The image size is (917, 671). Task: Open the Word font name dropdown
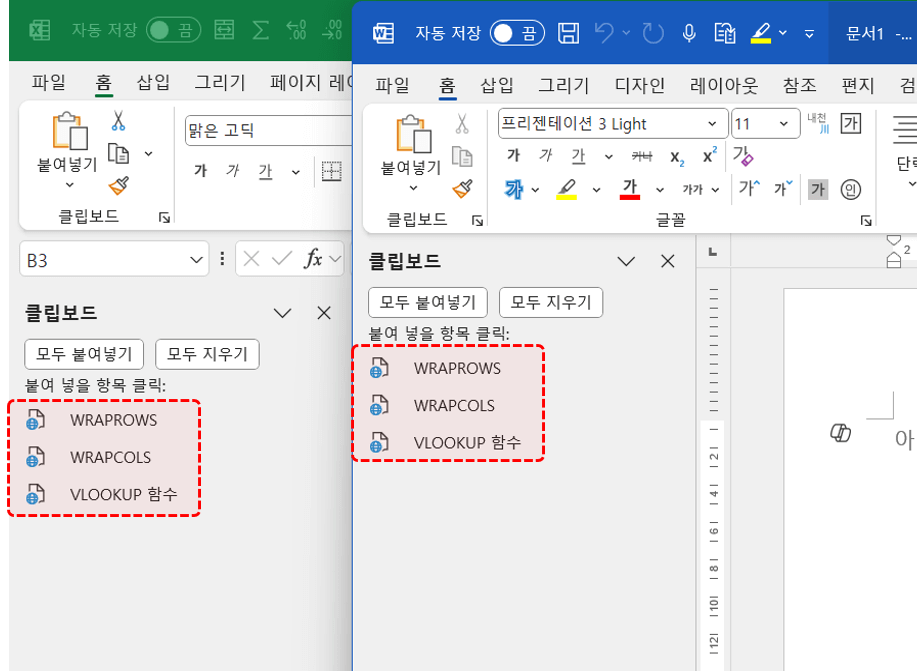coord(712,124)
